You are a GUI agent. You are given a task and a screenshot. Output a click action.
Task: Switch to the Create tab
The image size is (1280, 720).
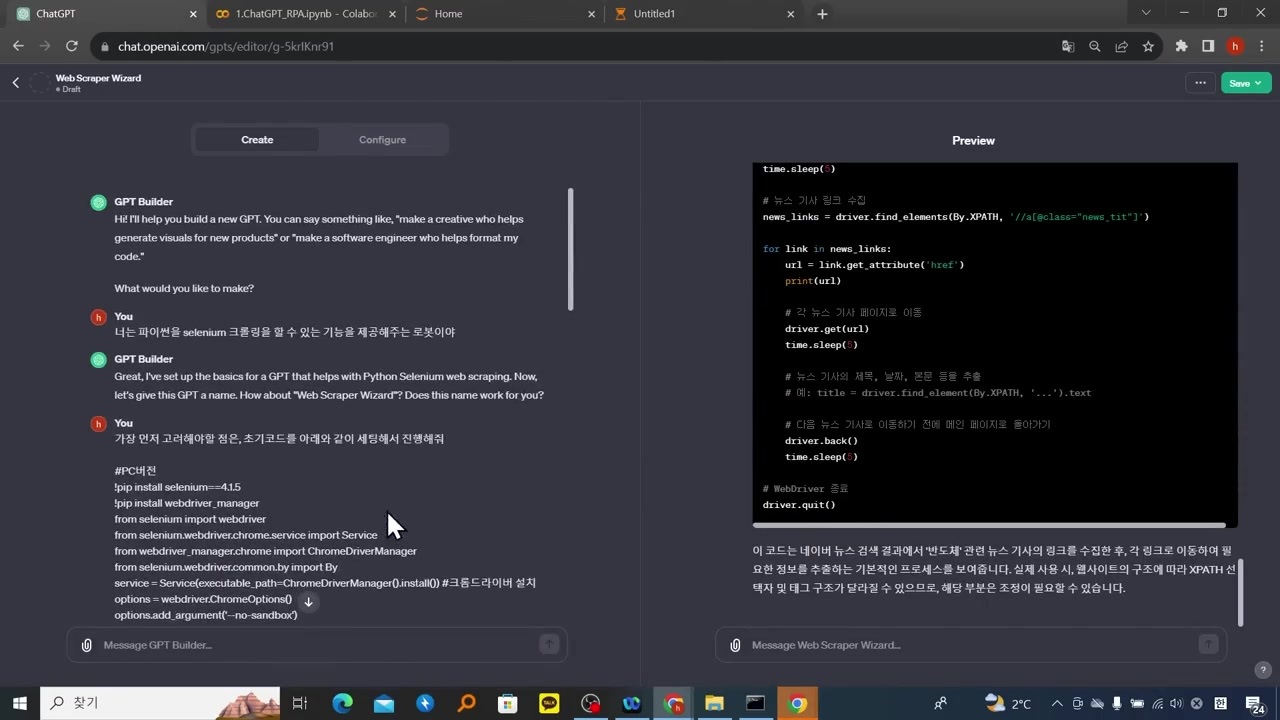tap(257, 140)
